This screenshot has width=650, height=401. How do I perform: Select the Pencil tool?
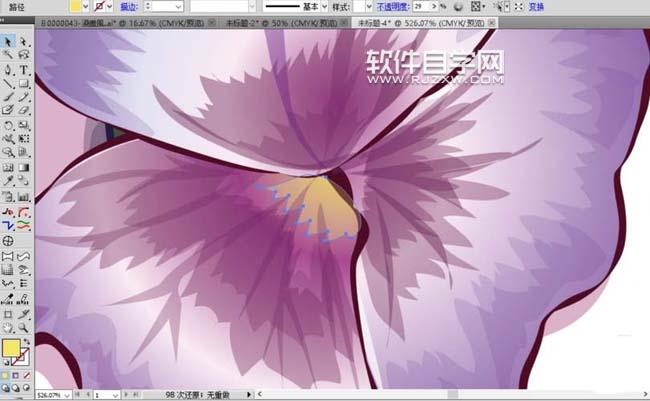pos(24,97)
